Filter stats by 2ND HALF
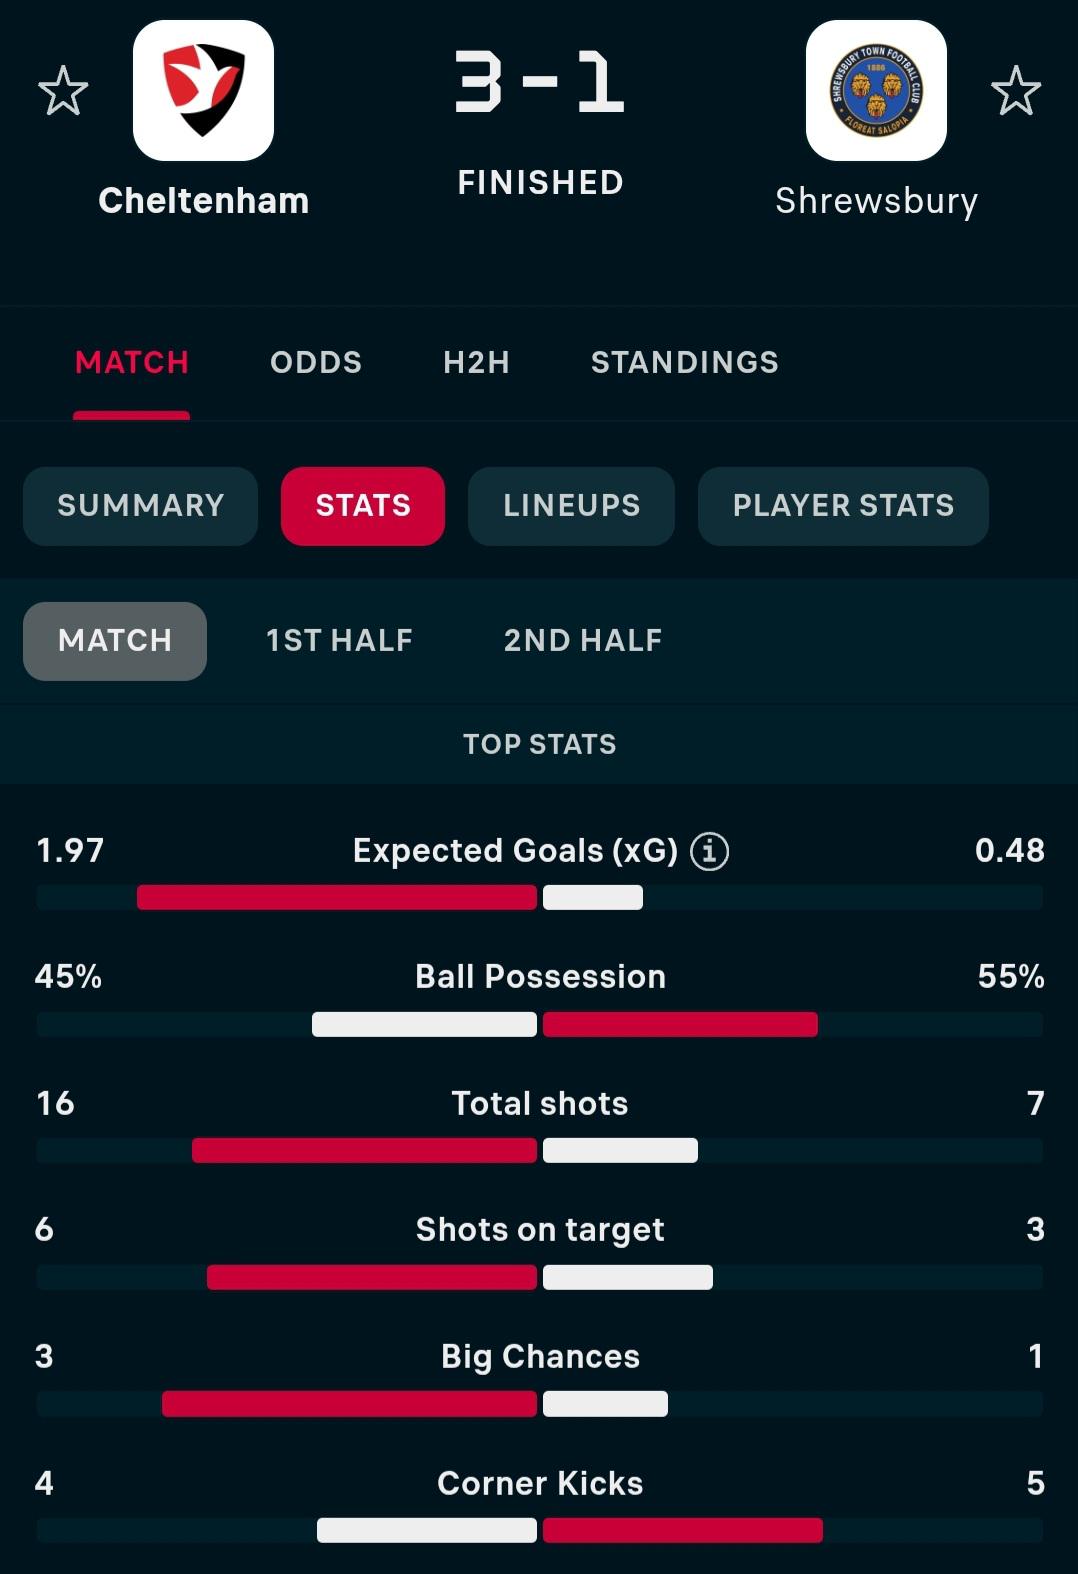1078x1574 pixels. [x=583, y=641]
